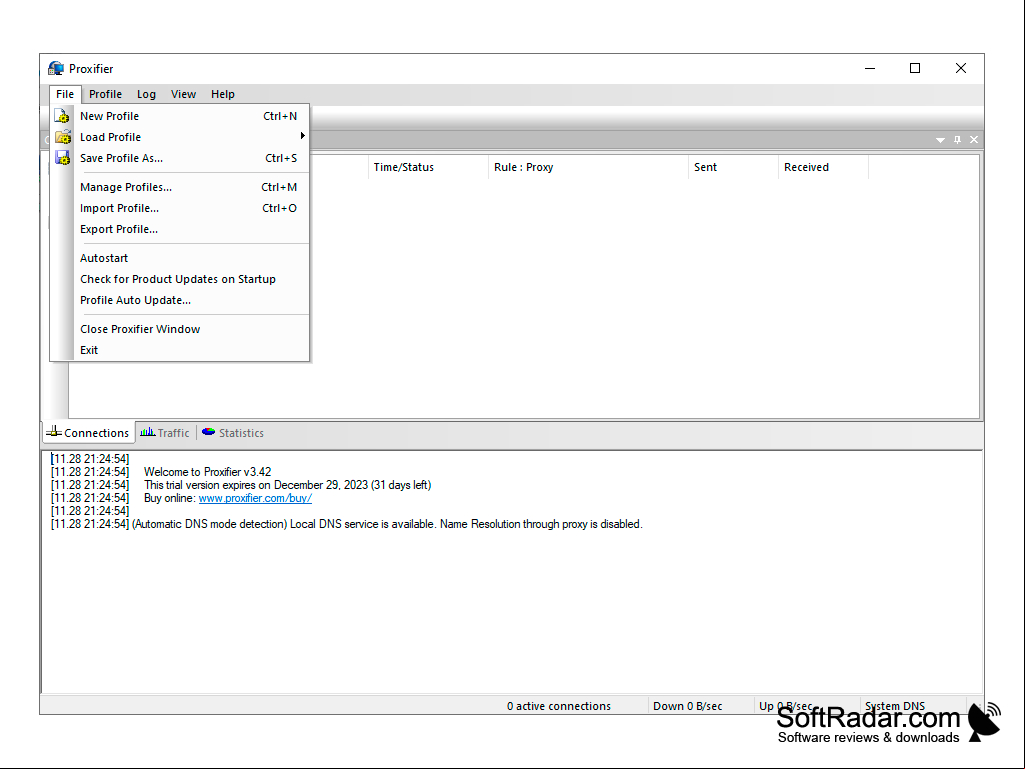1025x769 pixels.
Task: Choose Save Profile As... menu entry
Action: [x=180, y=158]
